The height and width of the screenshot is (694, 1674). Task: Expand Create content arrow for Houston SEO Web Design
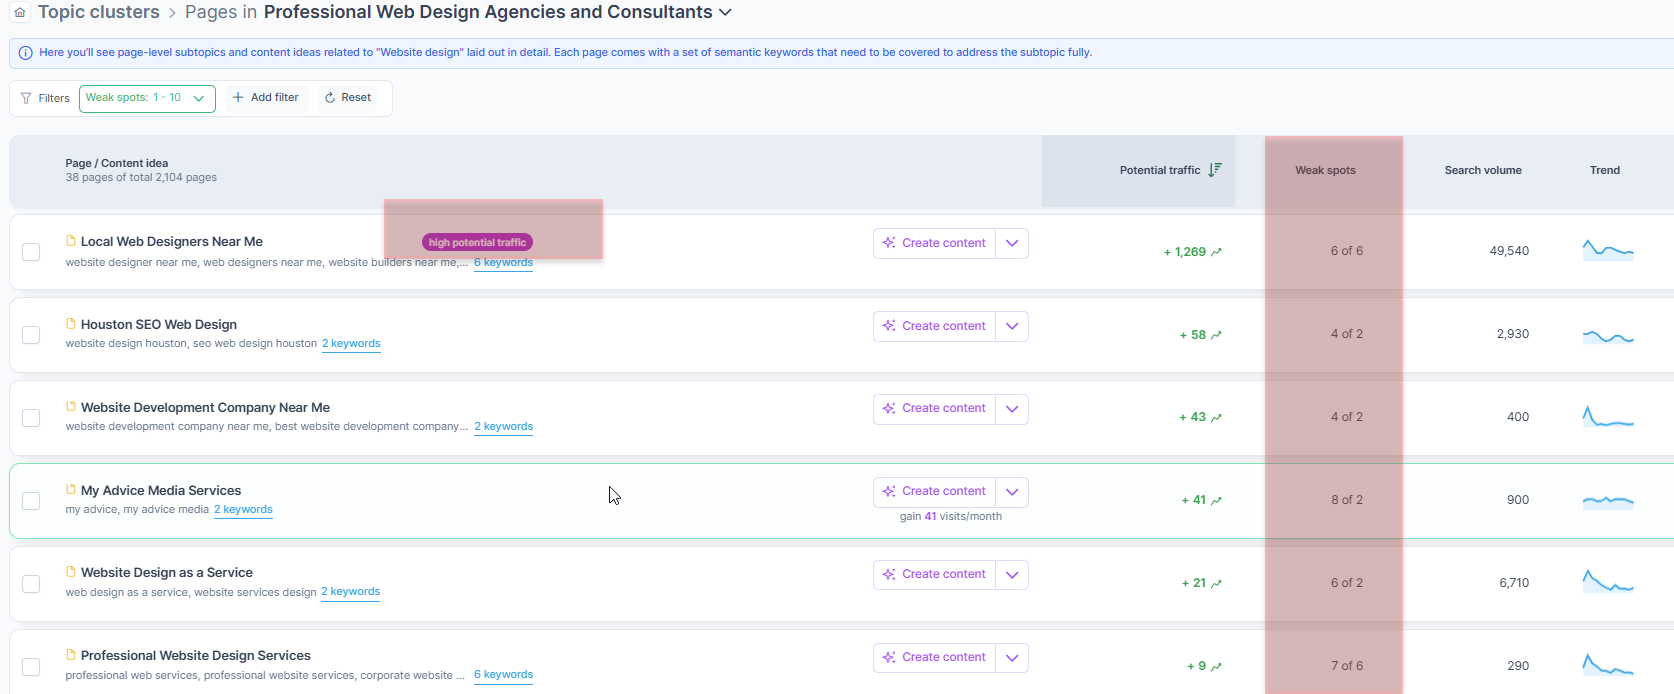[1012, 326]
